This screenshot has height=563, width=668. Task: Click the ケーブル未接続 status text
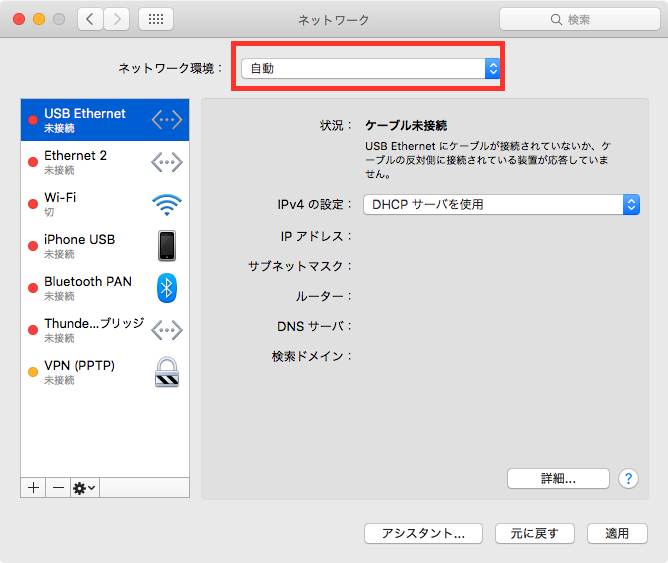click(406, 126)
